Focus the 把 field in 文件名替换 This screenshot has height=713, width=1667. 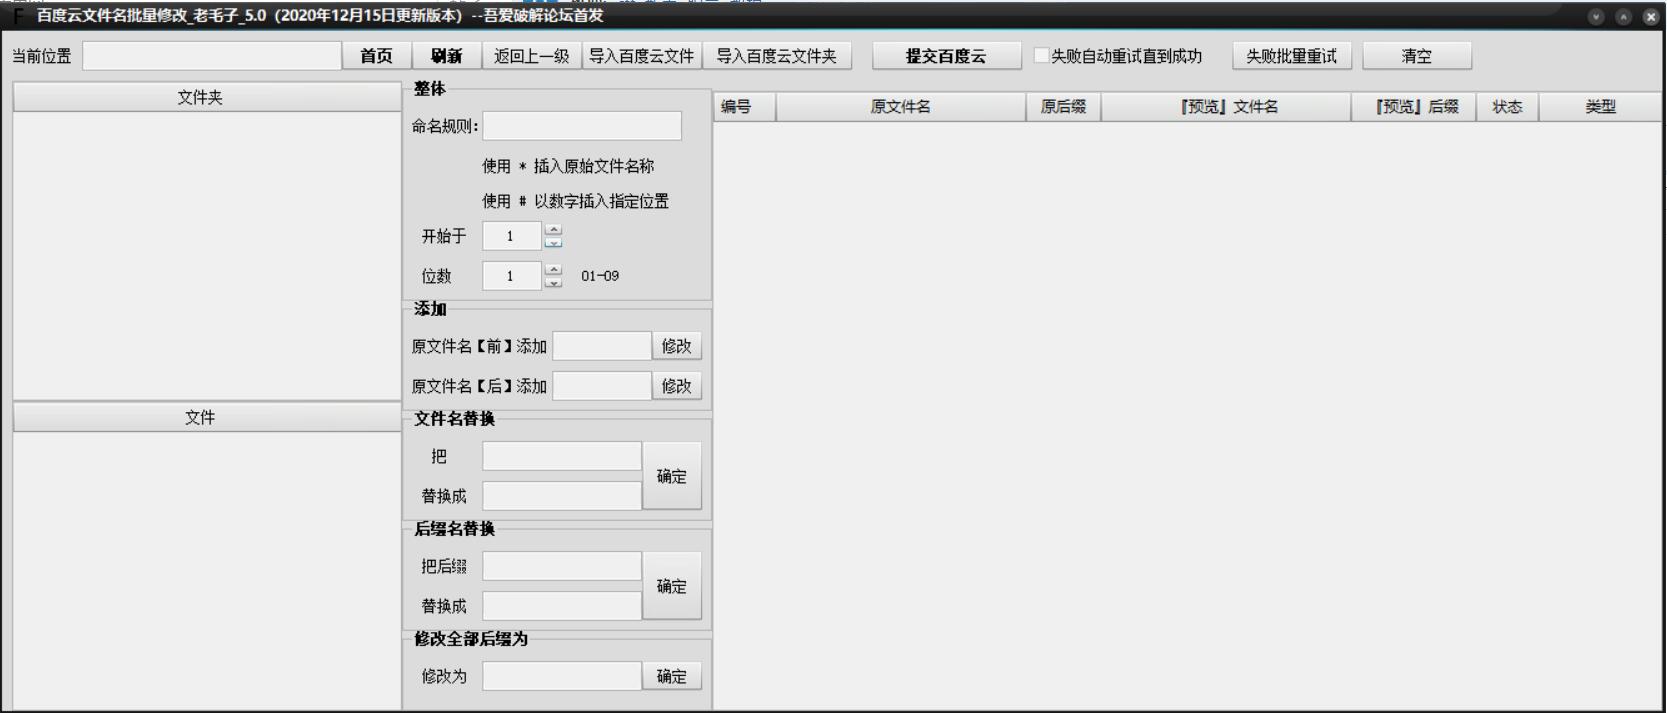pos(562,456)
